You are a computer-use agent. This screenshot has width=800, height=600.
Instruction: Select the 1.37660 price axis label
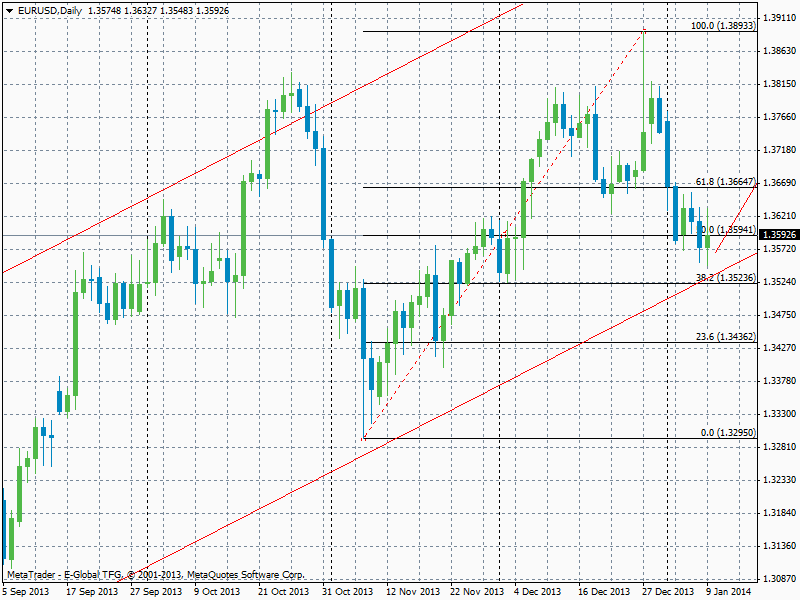click(779, 117)
